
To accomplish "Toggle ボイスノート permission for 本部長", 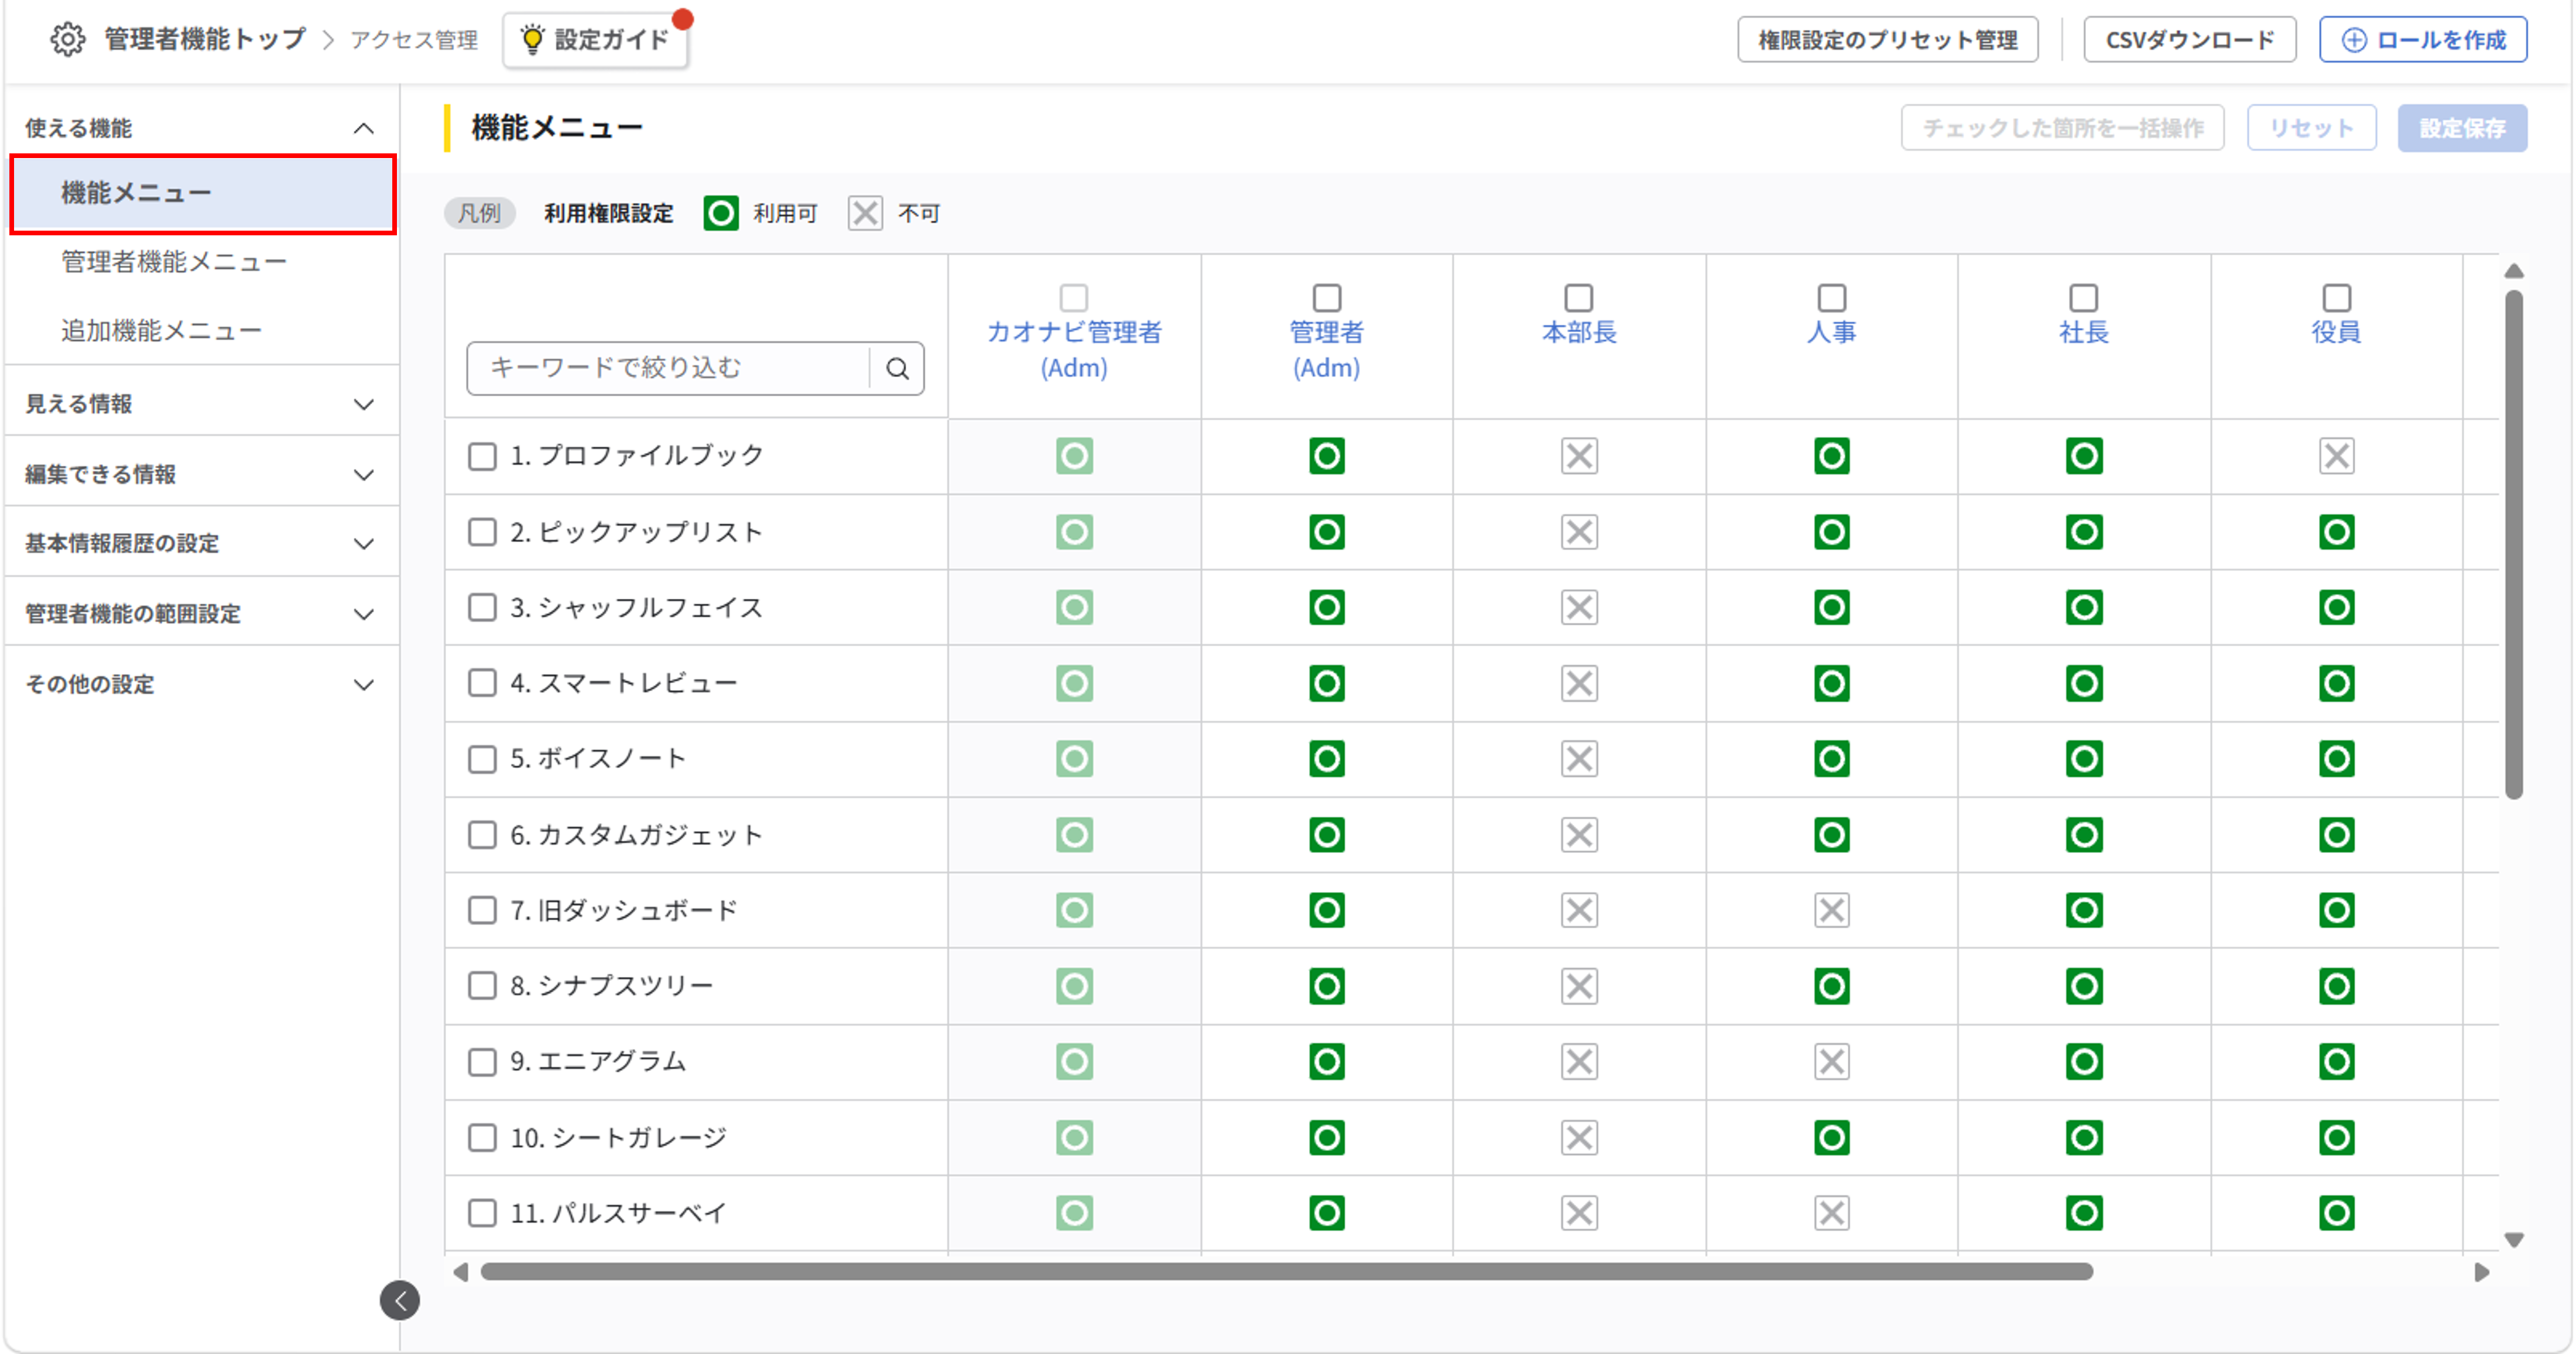I will tap(1579, 759).
